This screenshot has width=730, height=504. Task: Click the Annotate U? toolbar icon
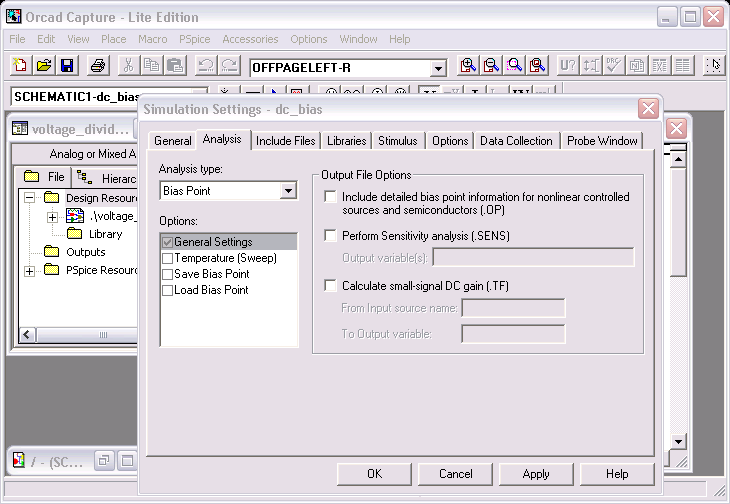coord(568,66)
